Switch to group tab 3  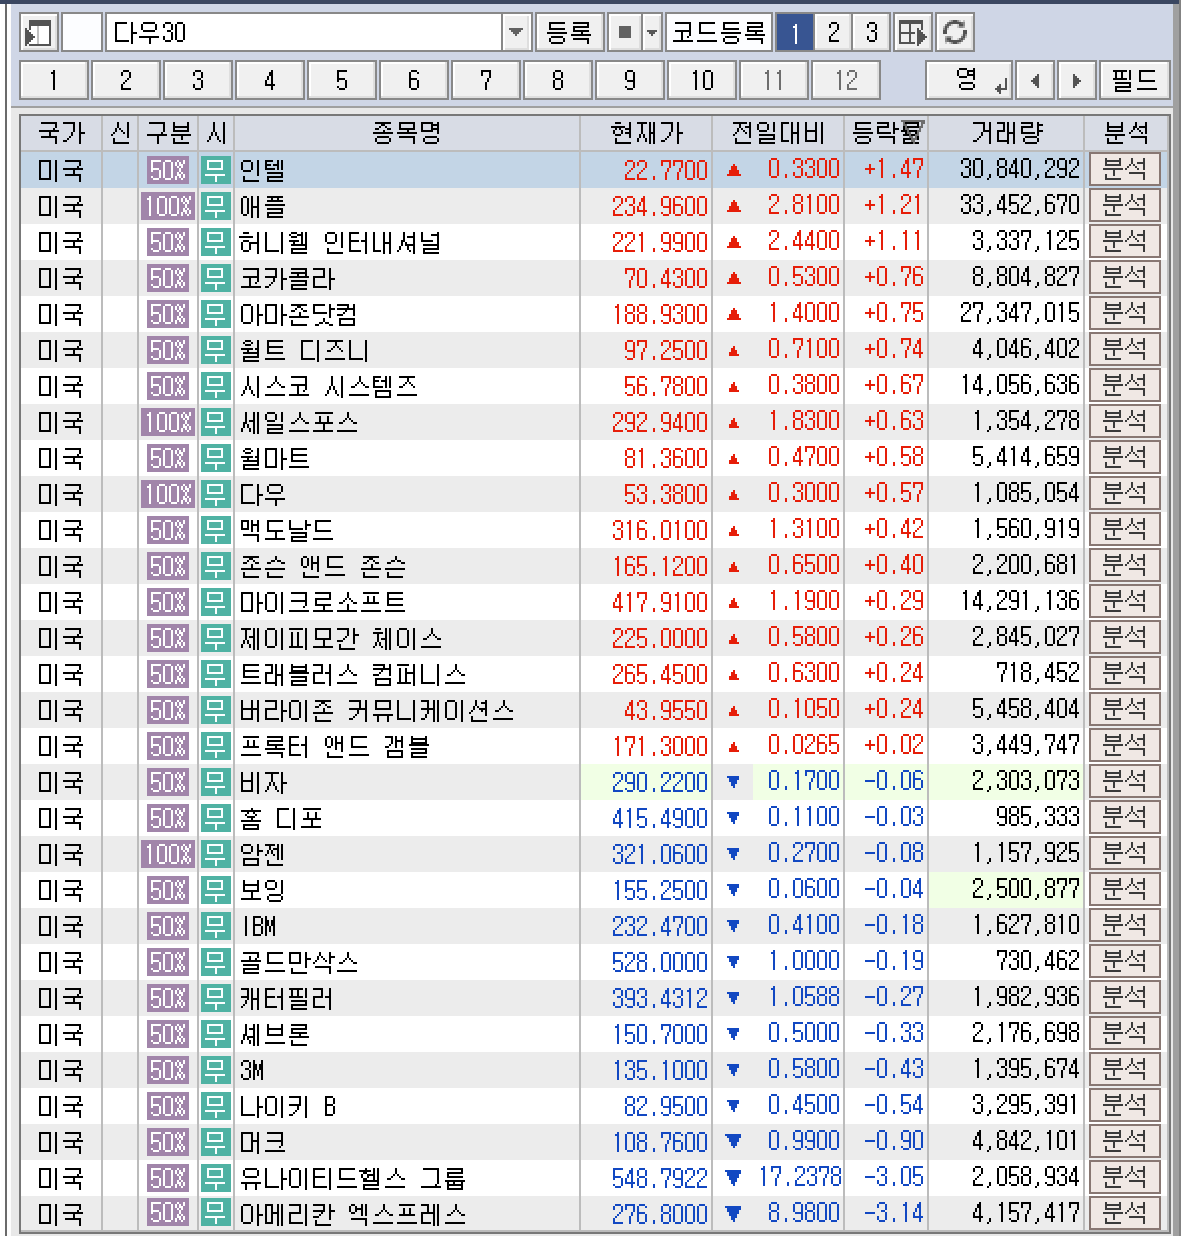tap(198, 80)
